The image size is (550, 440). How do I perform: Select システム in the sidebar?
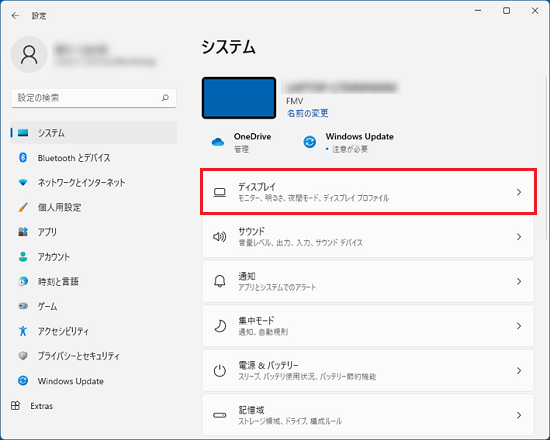pos(94,133)
